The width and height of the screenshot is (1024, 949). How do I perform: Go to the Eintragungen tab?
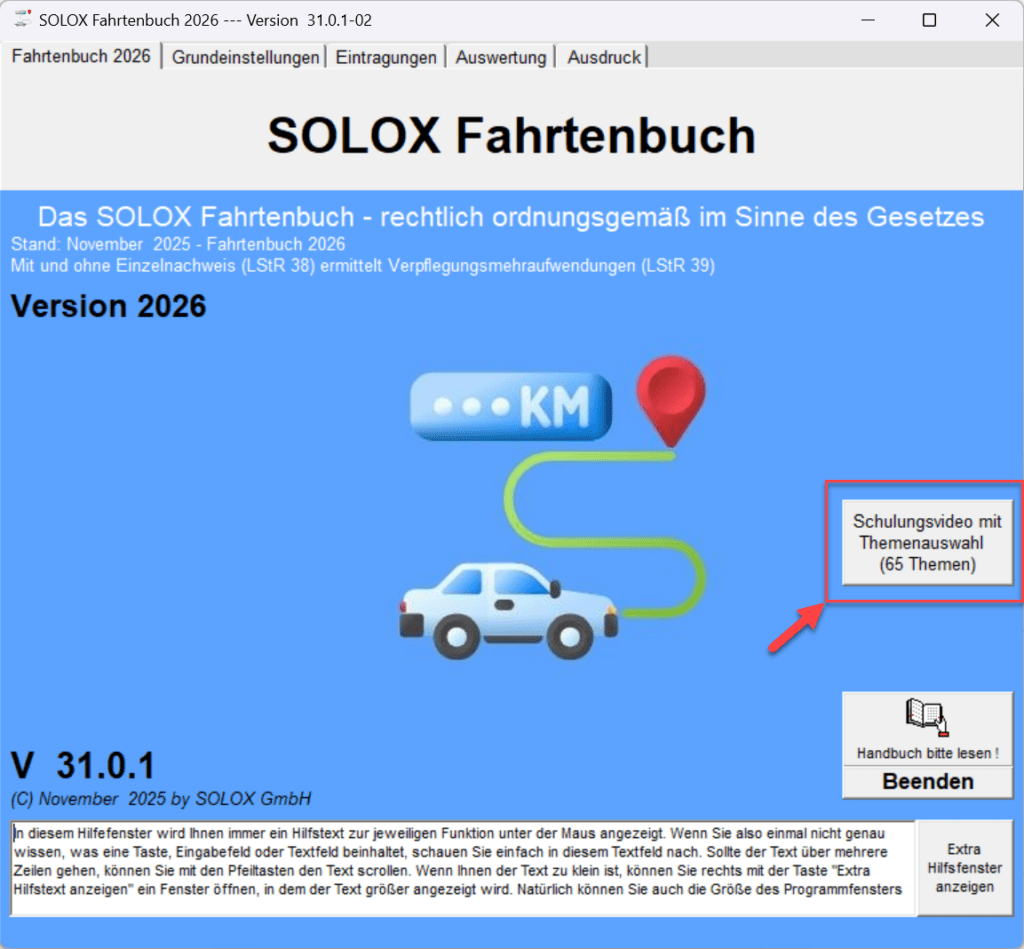[386, 57]
